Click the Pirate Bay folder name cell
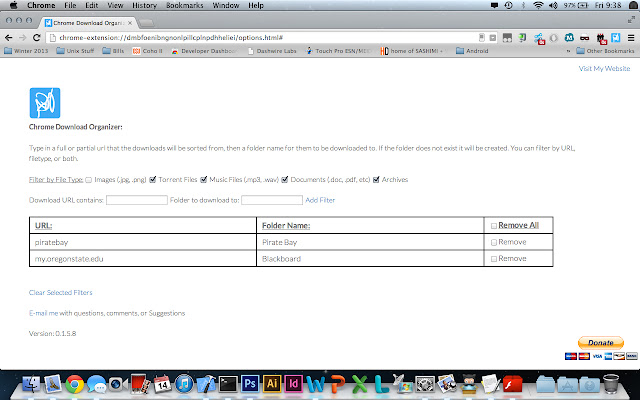The width and height of the screenshot is (640, 400). 370,242
